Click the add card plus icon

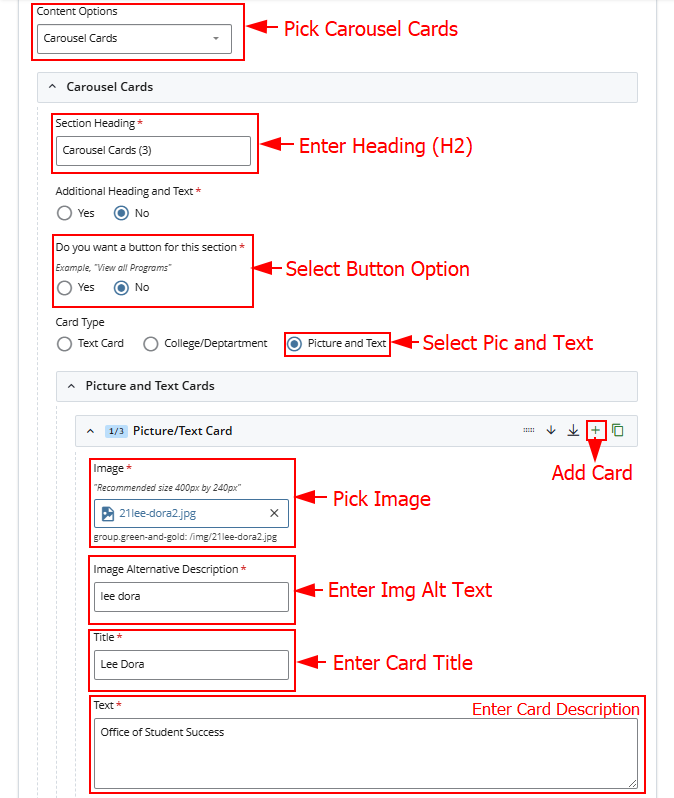pos(596,430)
